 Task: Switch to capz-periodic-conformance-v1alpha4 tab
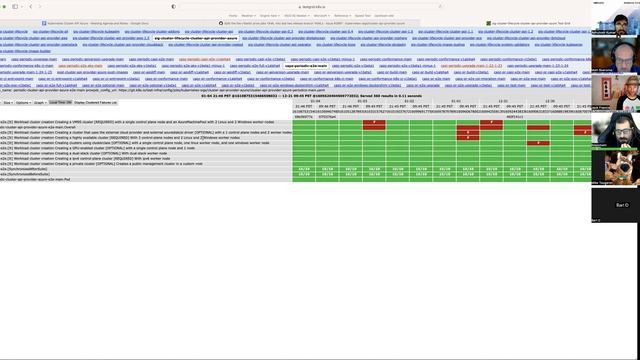click(x=446, y=59)
